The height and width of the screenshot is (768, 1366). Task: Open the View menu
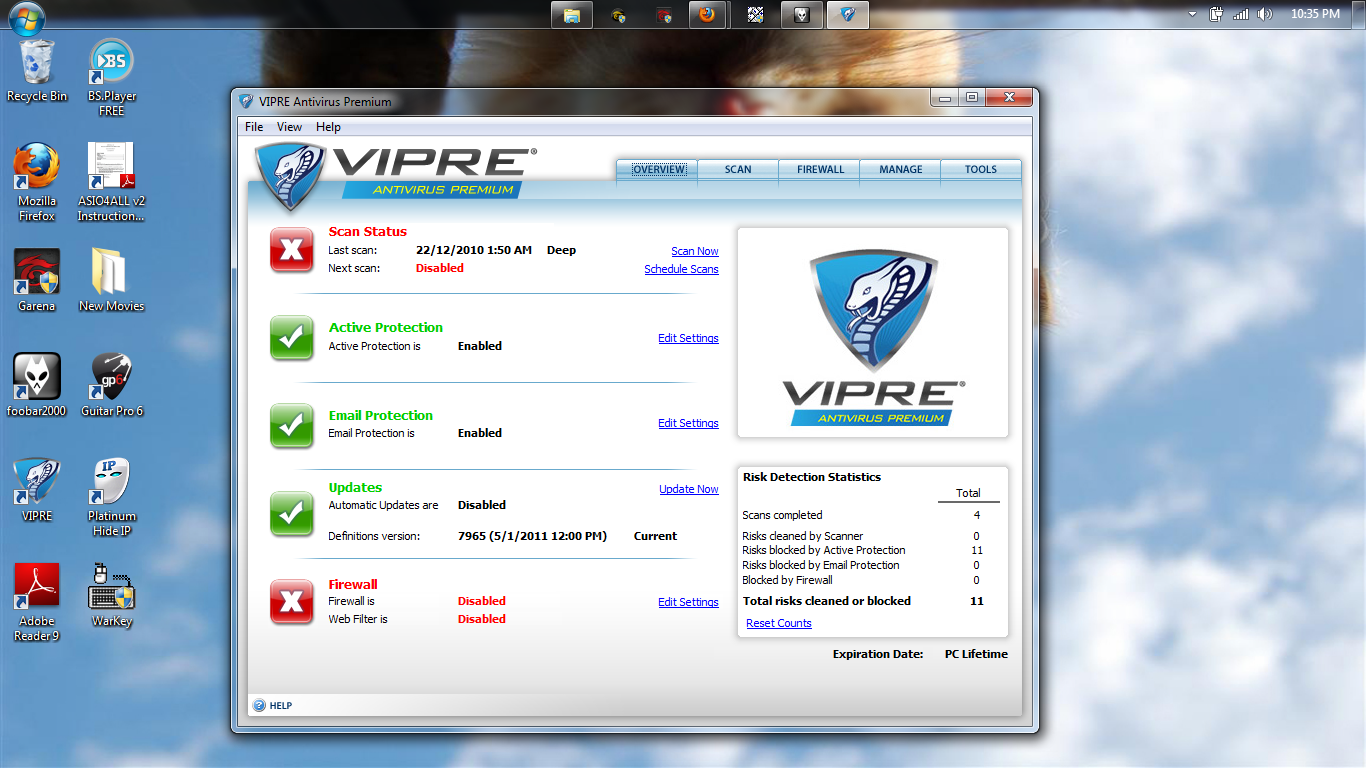pos(290,127)
